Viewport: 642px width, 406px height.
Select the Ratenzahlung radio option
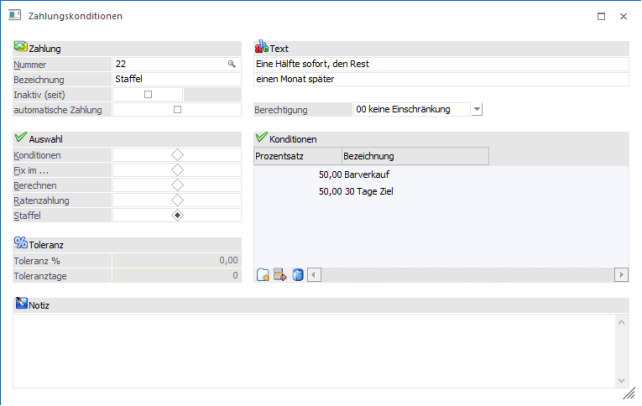tap(177, 200)
